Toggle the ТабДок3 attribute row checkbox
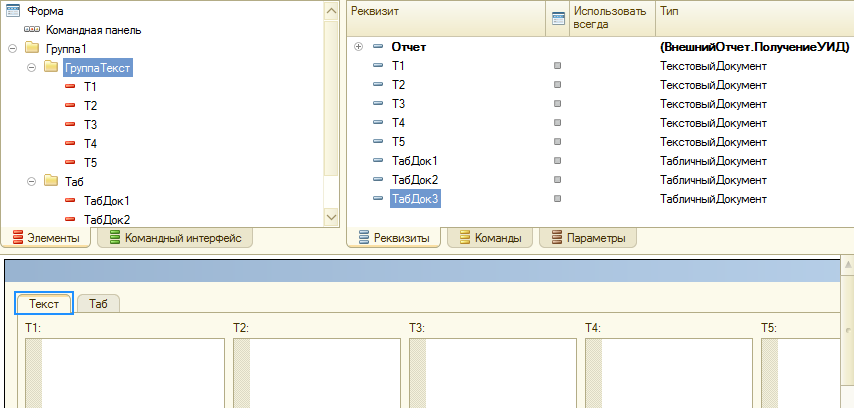Viewport: 854px width, 408px height. point(557,199)
